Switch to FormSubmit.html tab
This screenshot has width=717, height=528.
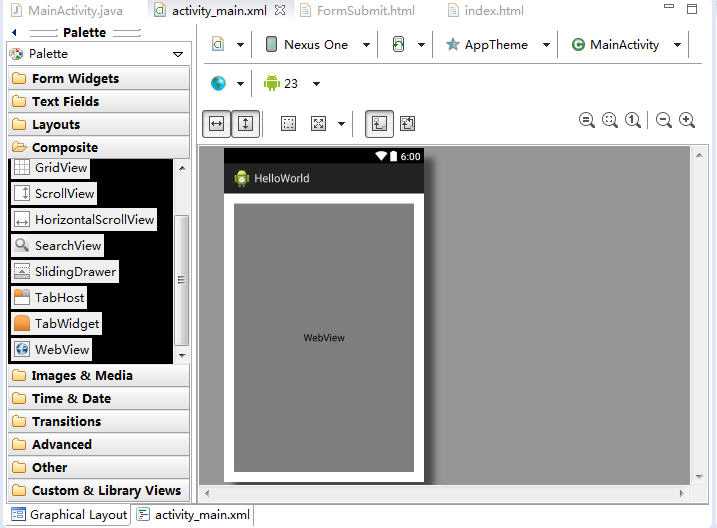(357, 11)
